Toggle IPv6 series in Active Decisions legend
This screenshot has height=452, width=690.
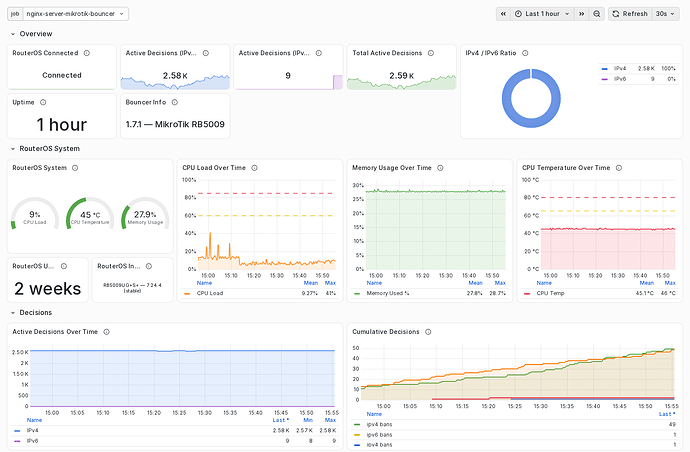(x=33, y=441)
